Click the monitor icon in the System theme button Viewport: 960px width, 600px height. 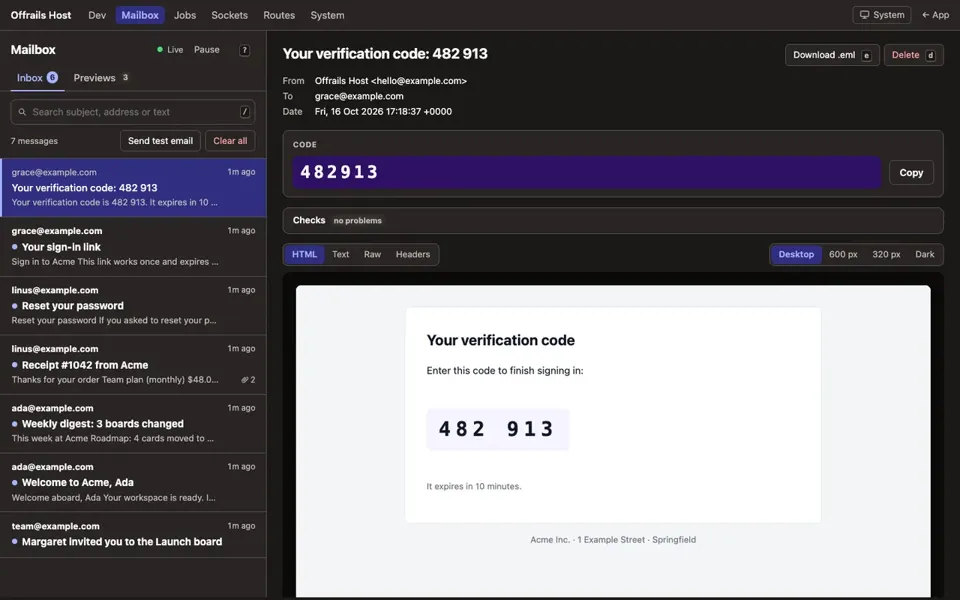click(864, 15)
